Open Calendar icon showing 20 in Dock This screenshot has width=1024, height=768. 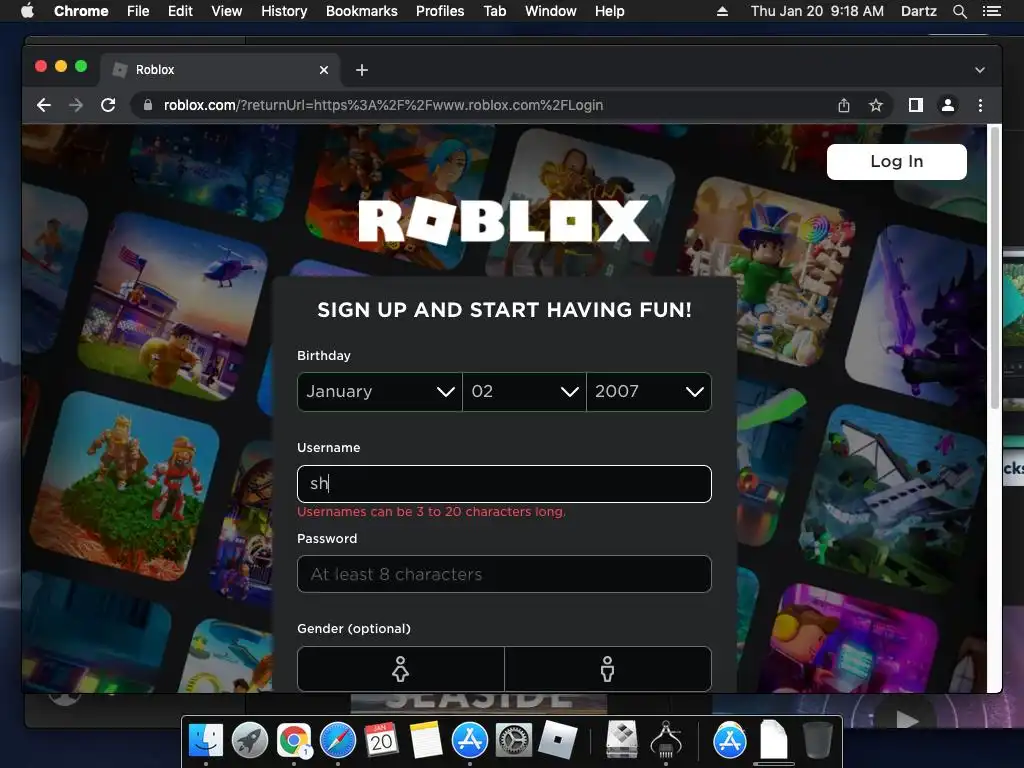(x=381, y=741)
